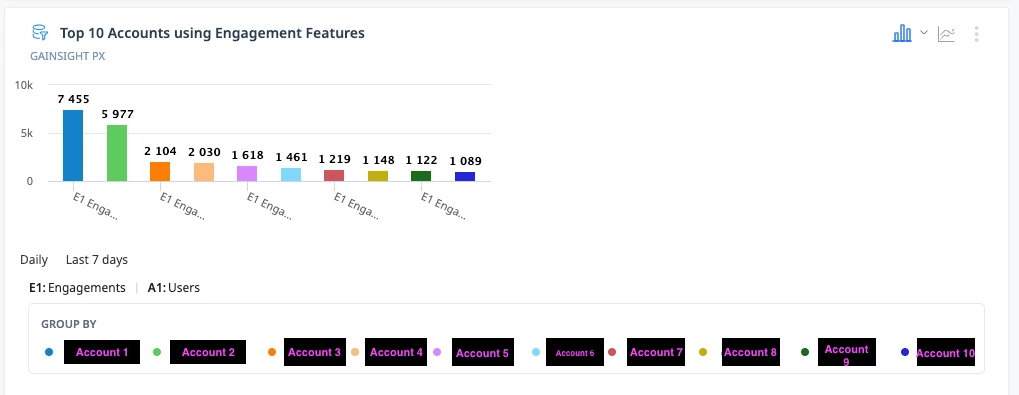Switch to the line chart view icon
The width and height of the screenshot is (1019, 395).
[x=946, y=34]
